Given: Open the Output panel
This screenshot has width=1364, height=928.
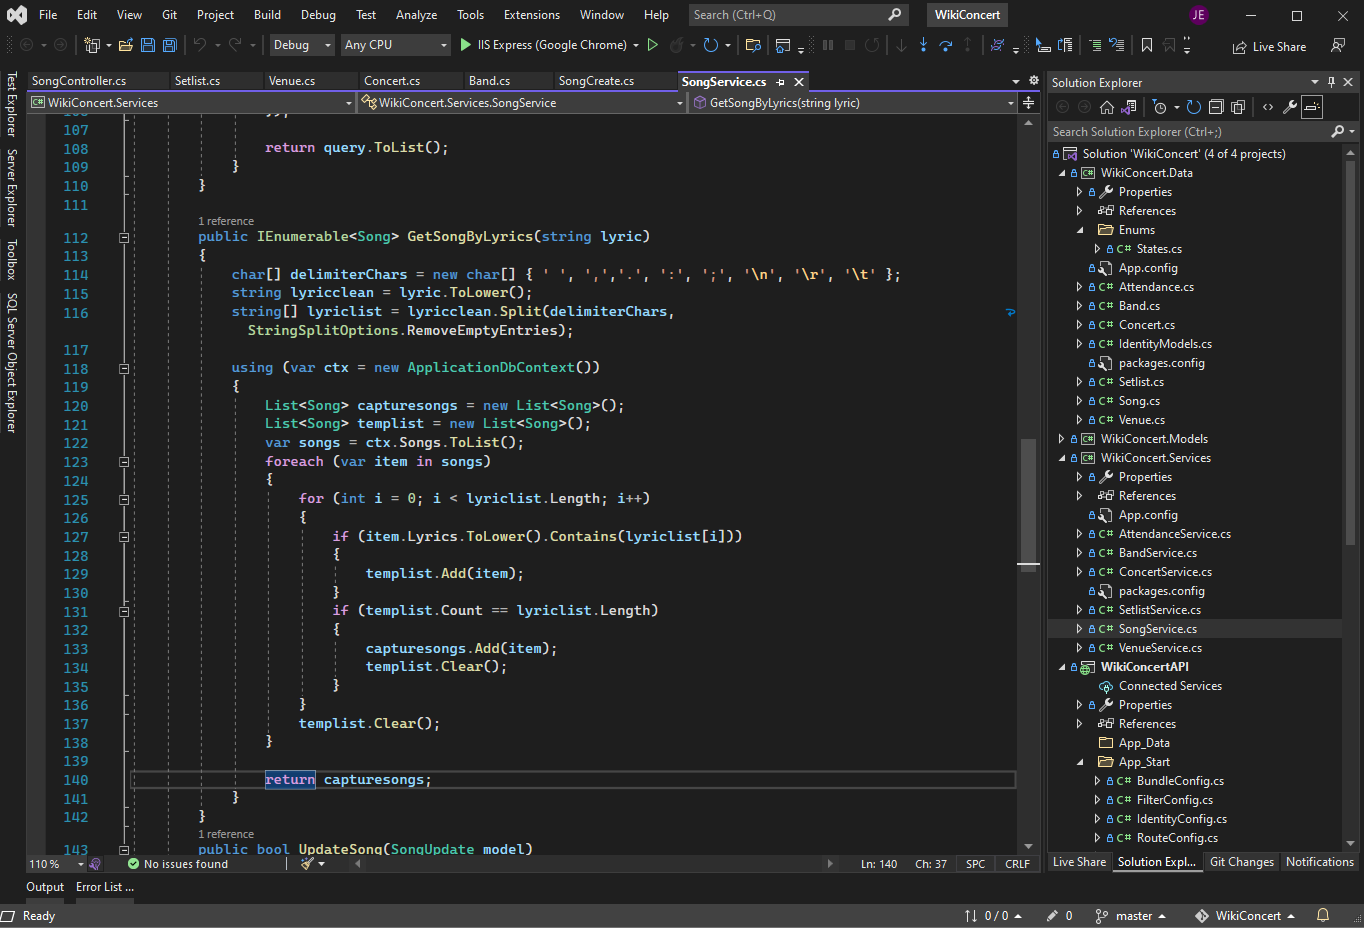Looking at the screenshot, I should (45, 887).
